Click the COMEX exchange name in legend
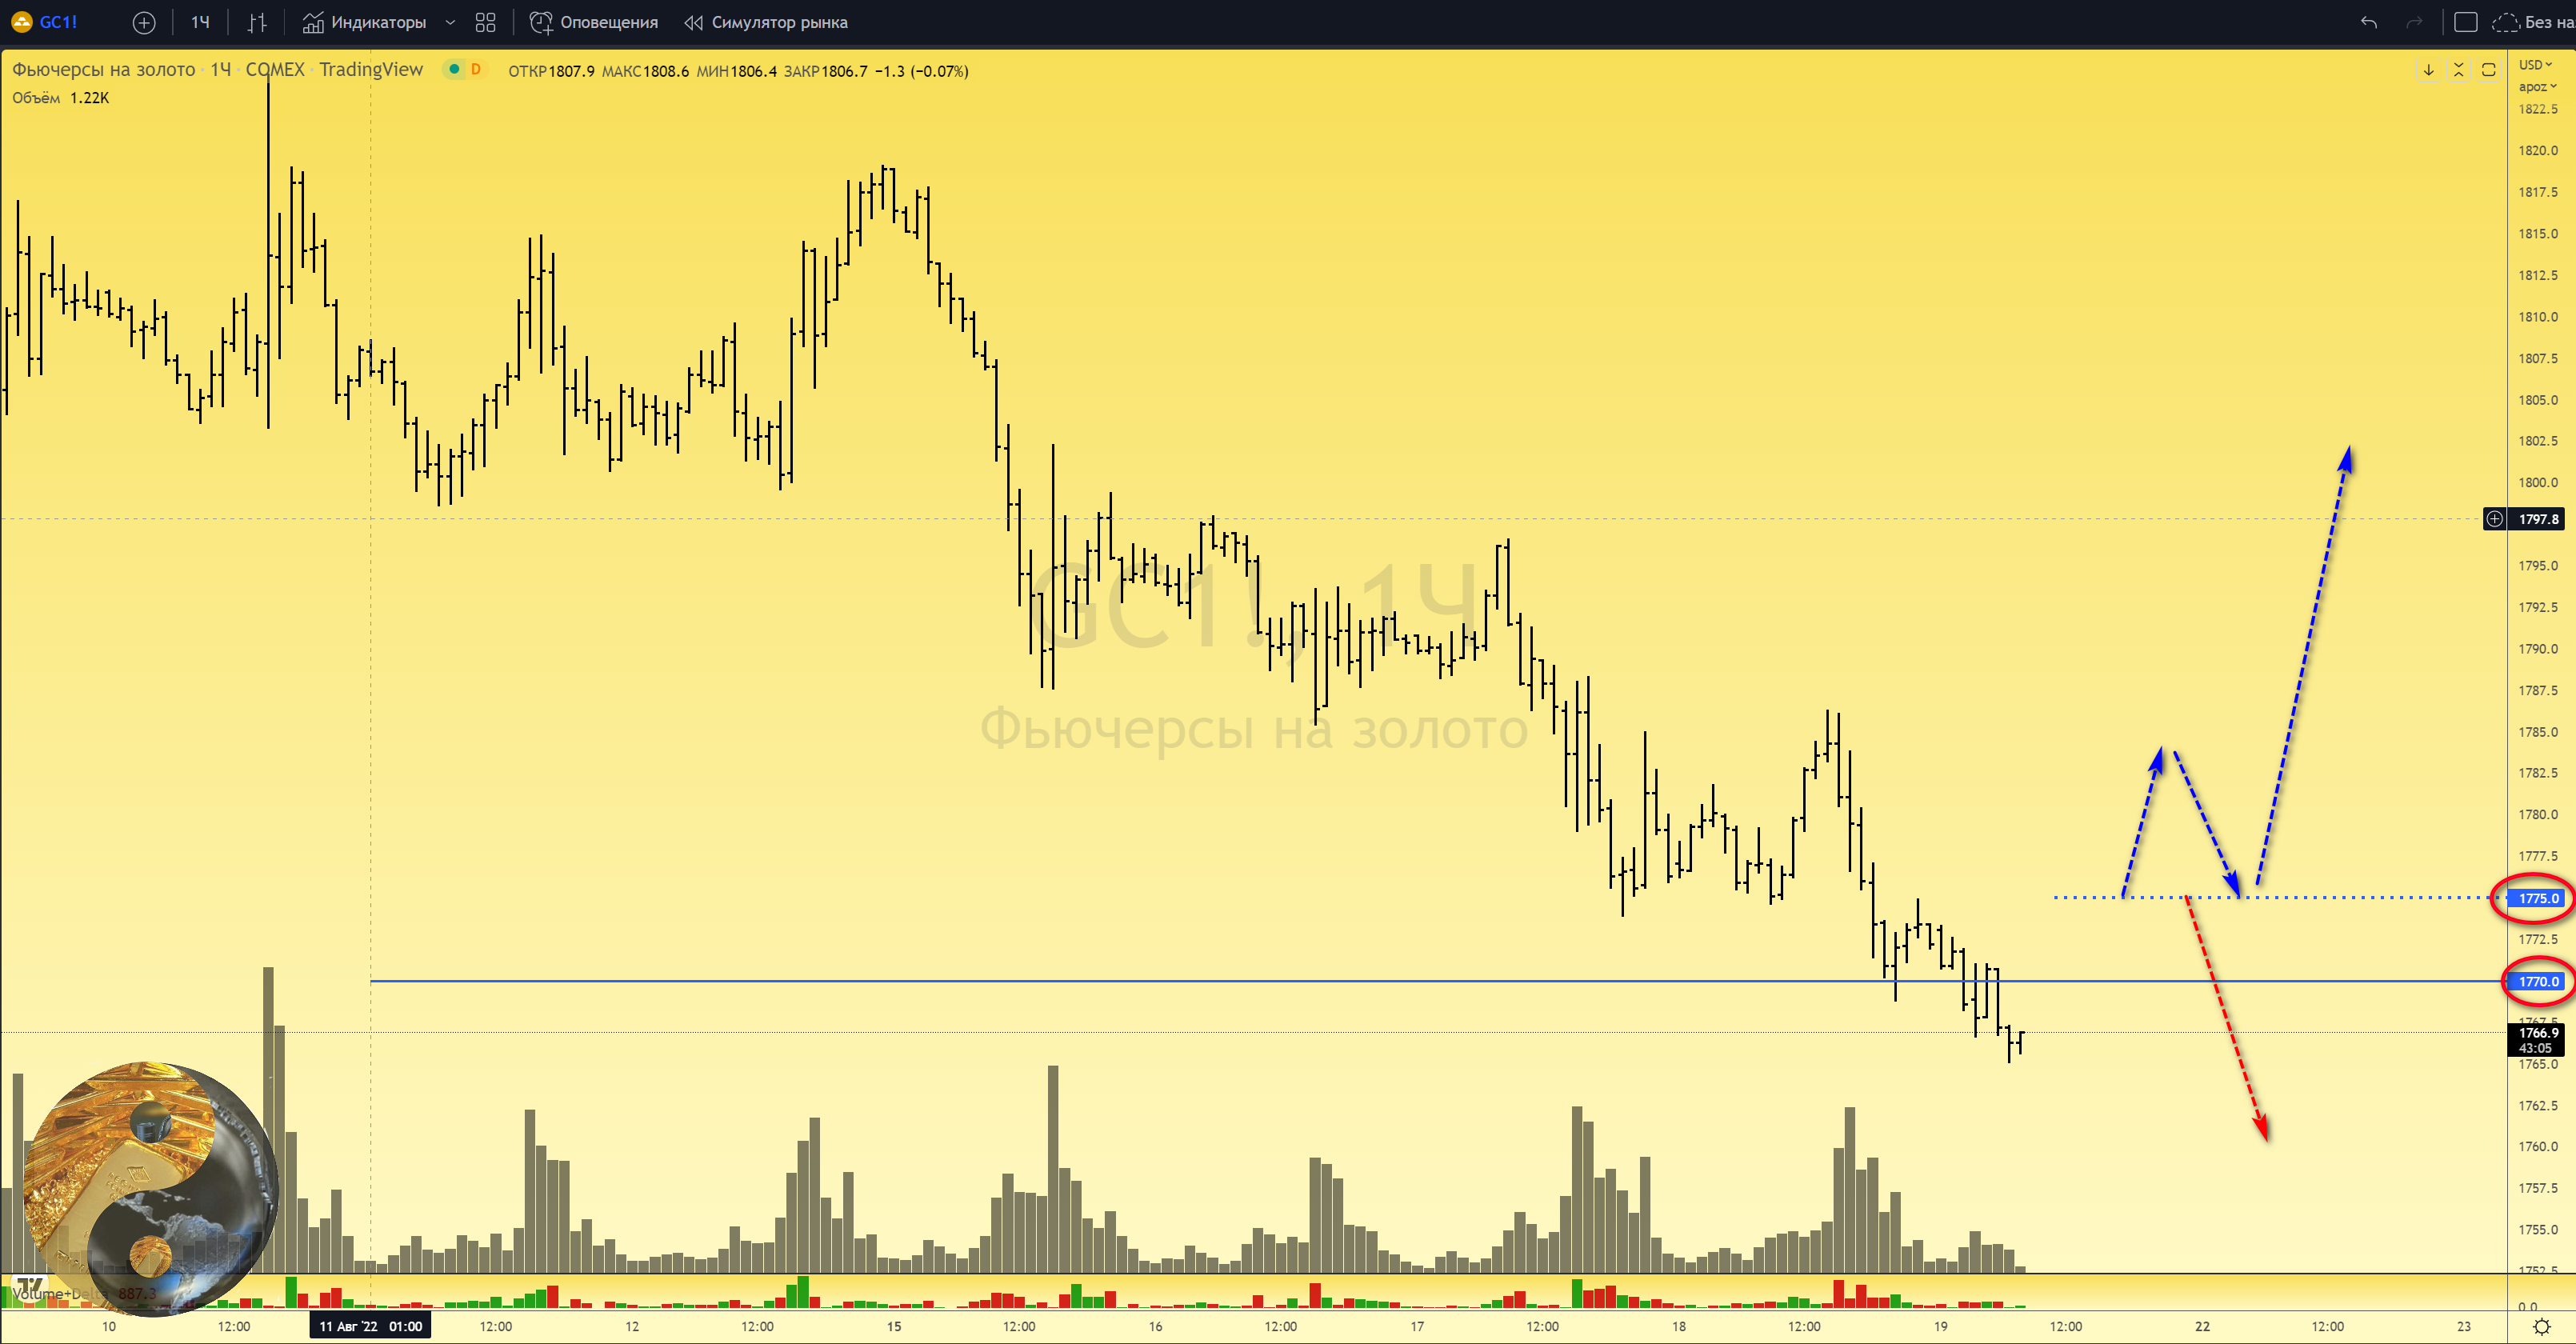Image resolution: width=2576 pixels, height=1344 pixels. tap(275, 70)
